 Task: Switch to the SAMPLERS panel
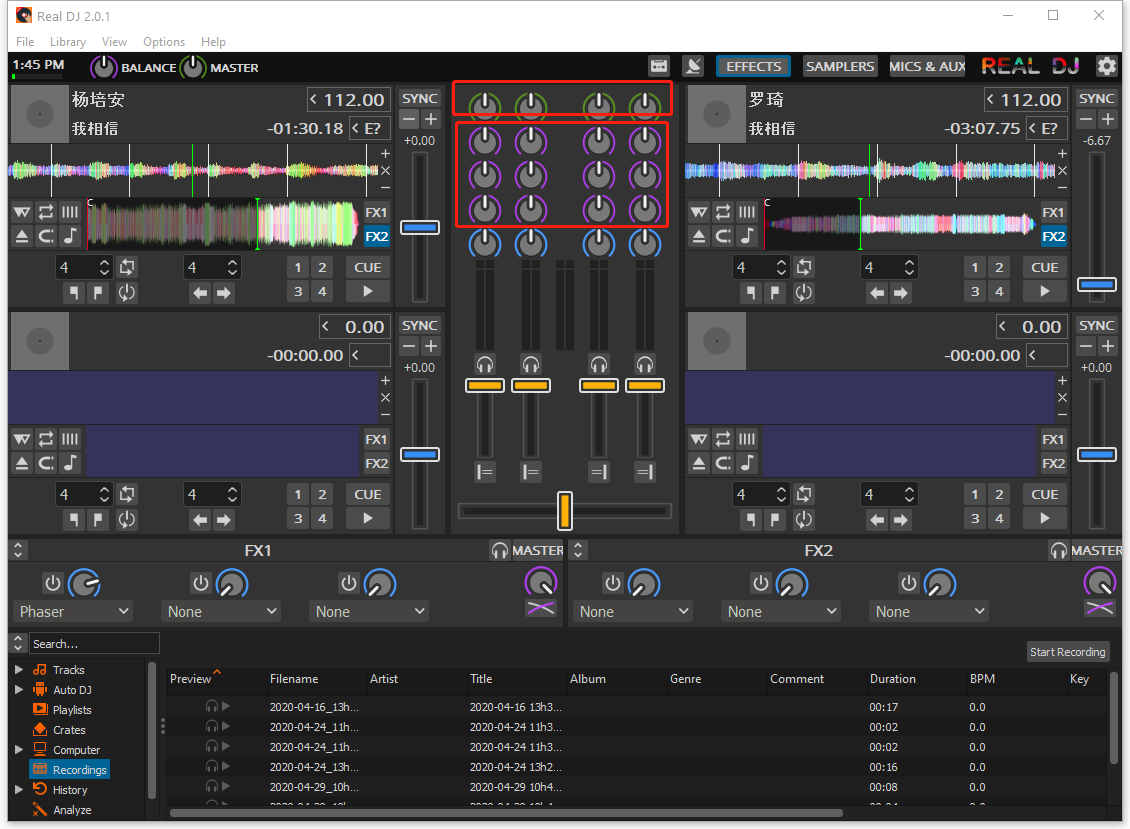tap(839, 66)
